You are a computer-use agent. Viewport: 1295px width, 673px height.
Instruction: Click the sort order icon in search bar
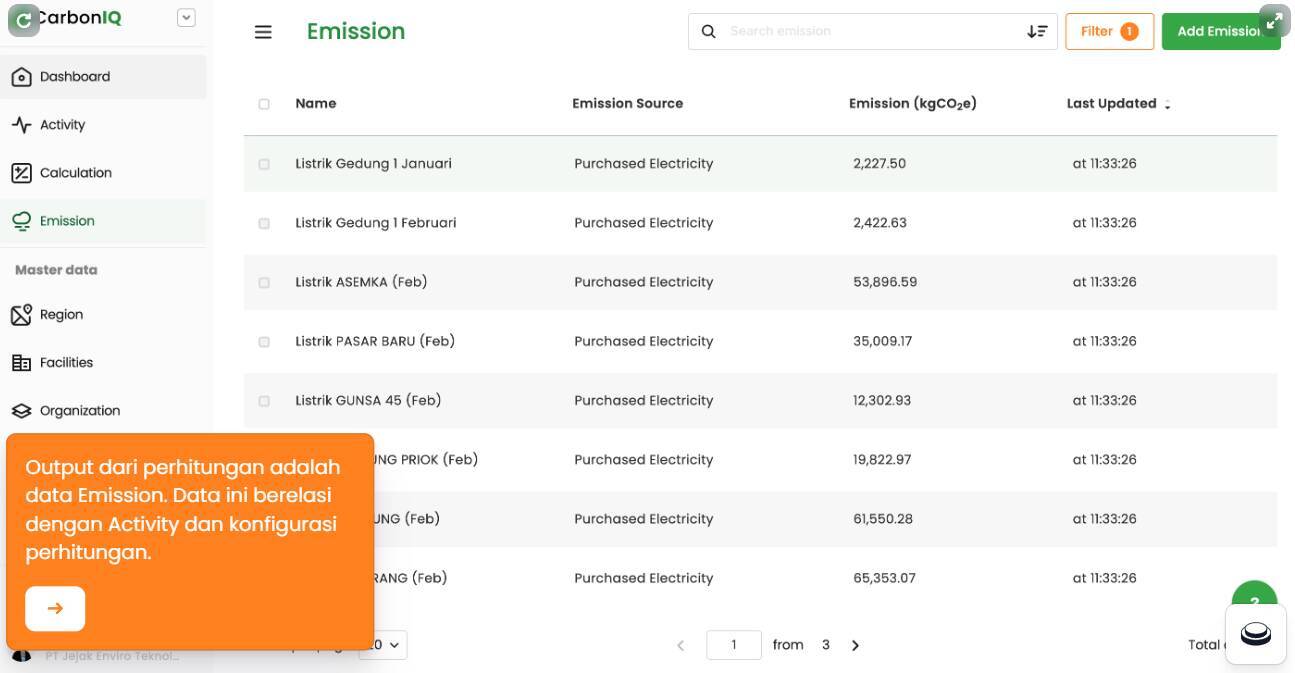(x=1036, y=32)
